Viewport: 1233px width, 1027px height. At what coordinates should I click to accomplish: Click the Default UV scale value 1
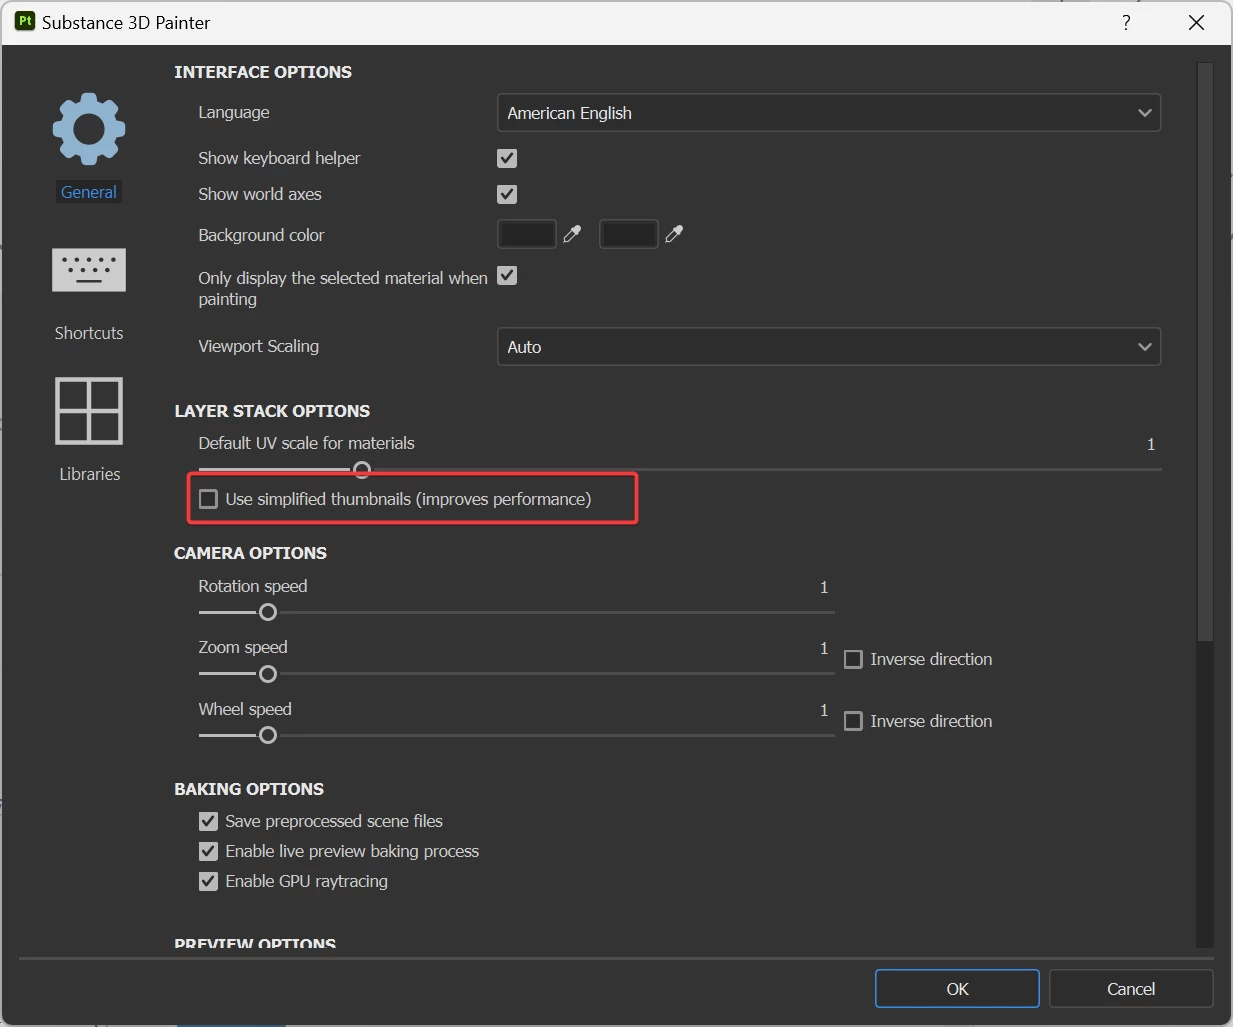coord(1151,444)
